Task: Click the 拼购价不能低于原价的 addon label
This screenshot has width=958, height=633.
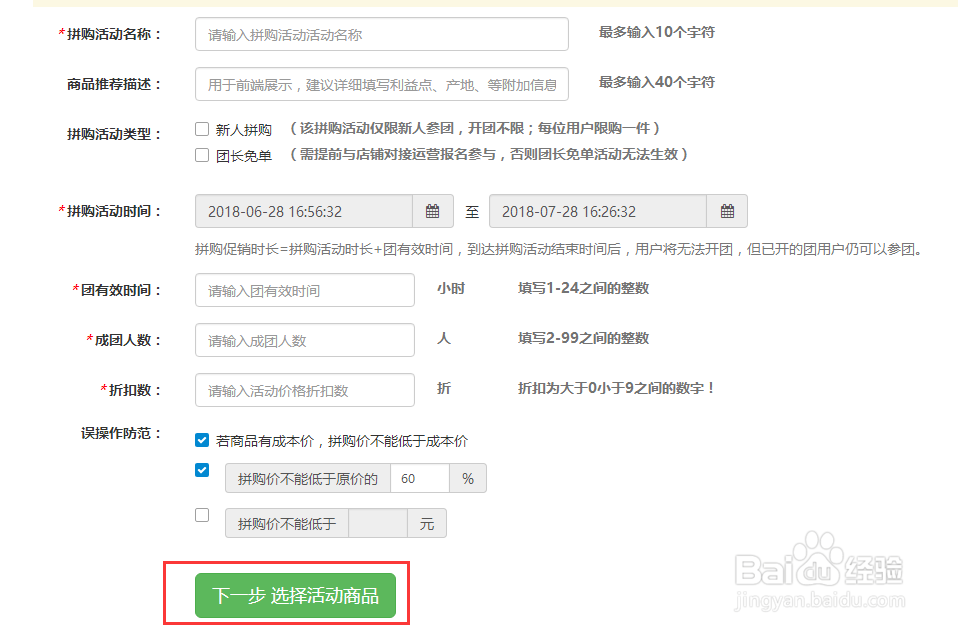Action: 308,478
